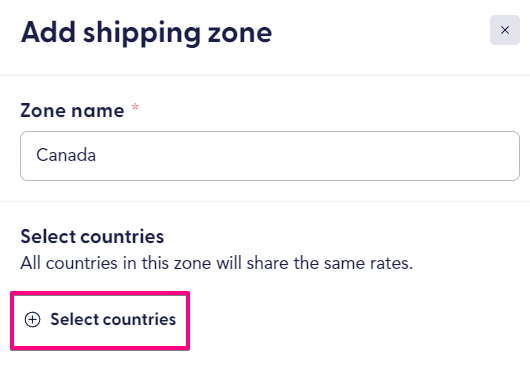Click empty area of Zone name textbox
Image resolution: width=530 pixels, height=366 pixels.
coord(304,156)
